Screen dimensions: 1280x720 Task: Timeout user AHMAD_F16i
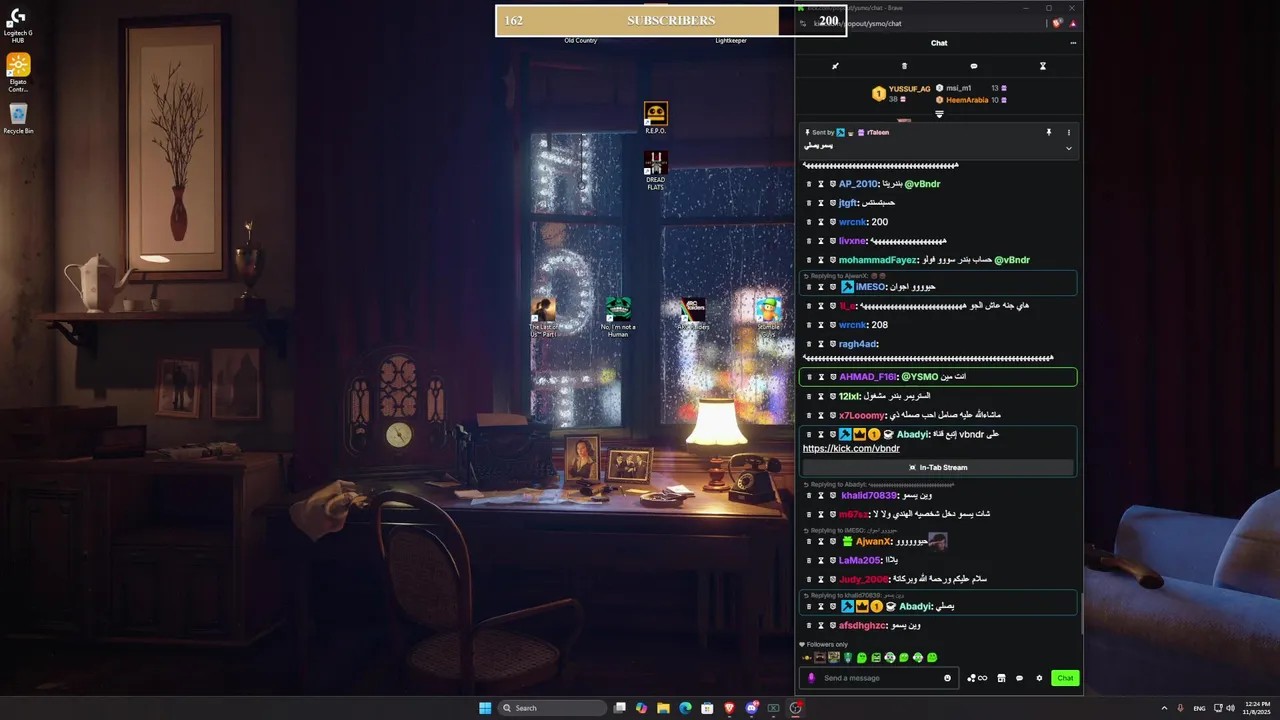pos(821,377)
